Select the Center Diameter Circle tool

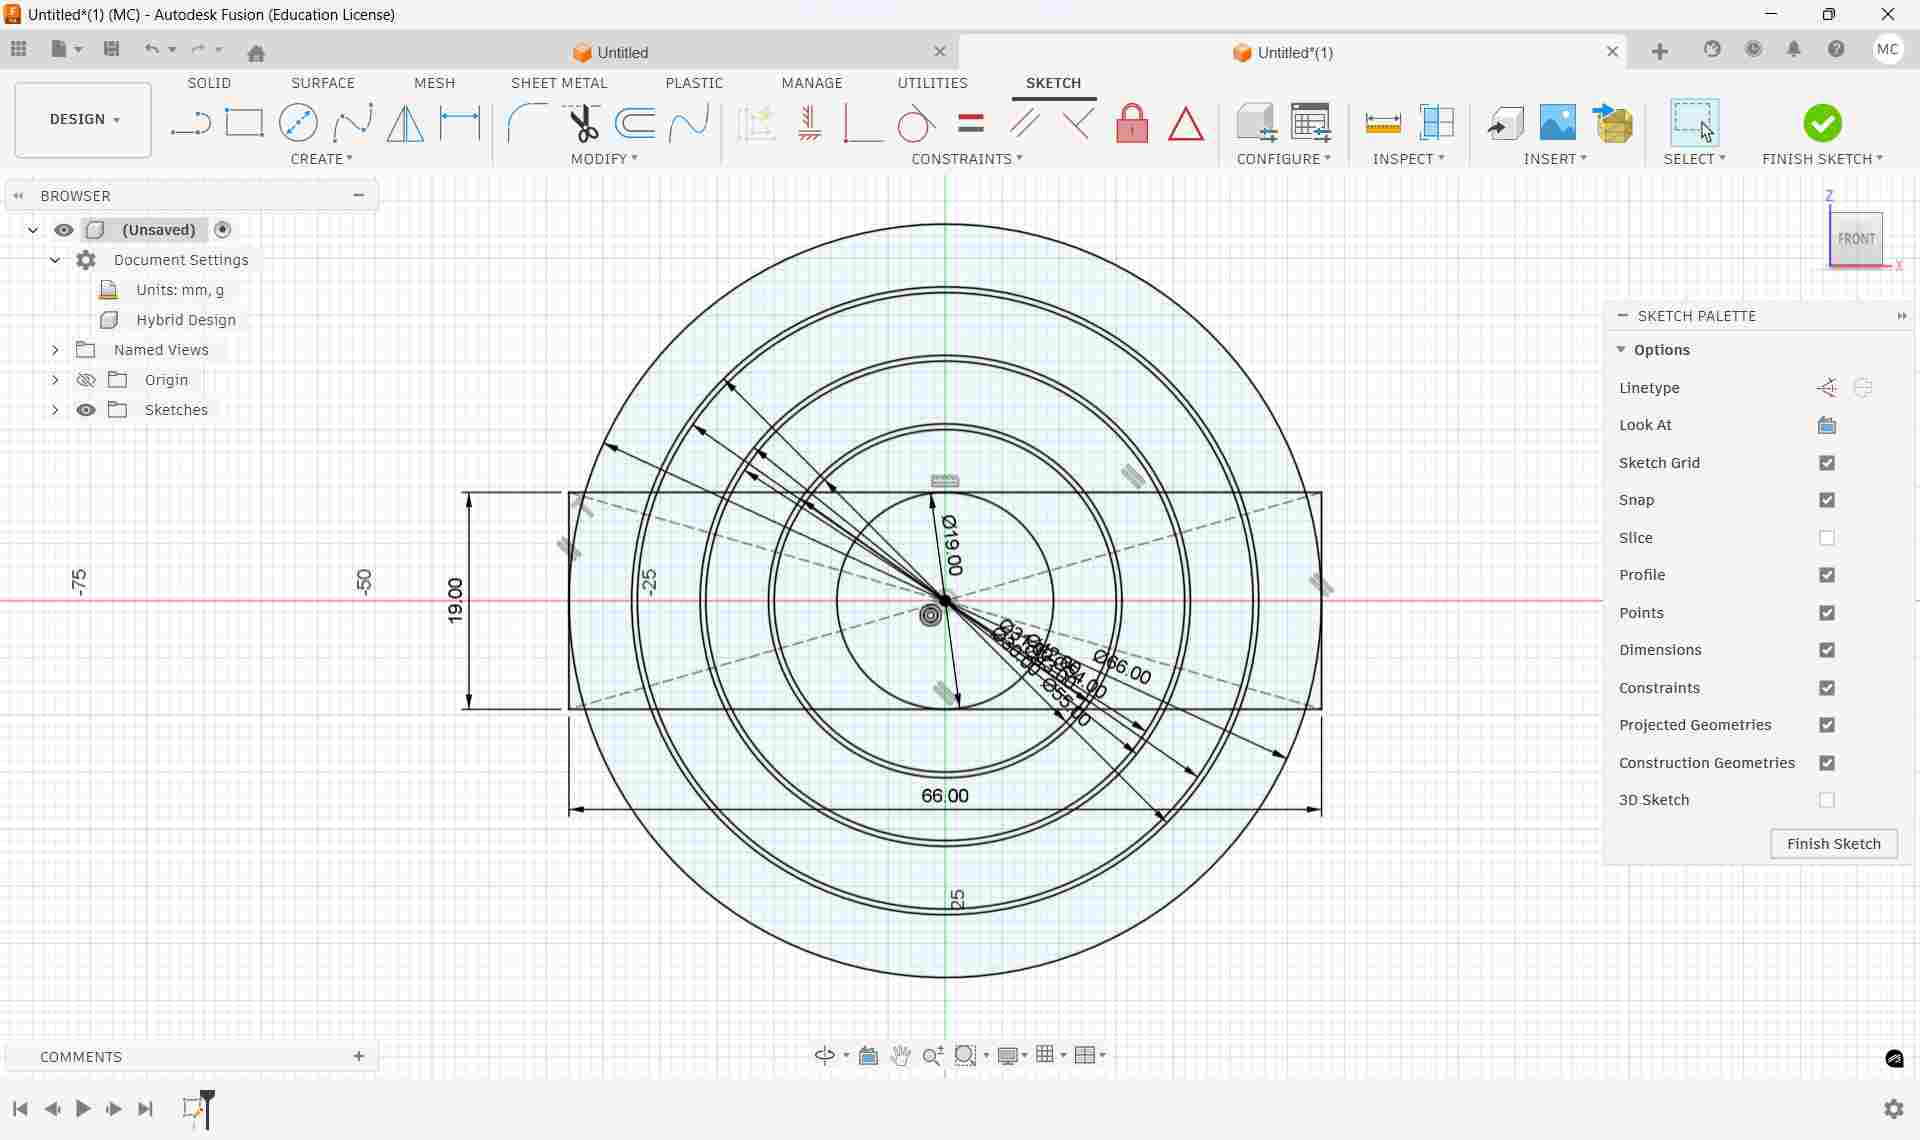(x=298, y=123)
